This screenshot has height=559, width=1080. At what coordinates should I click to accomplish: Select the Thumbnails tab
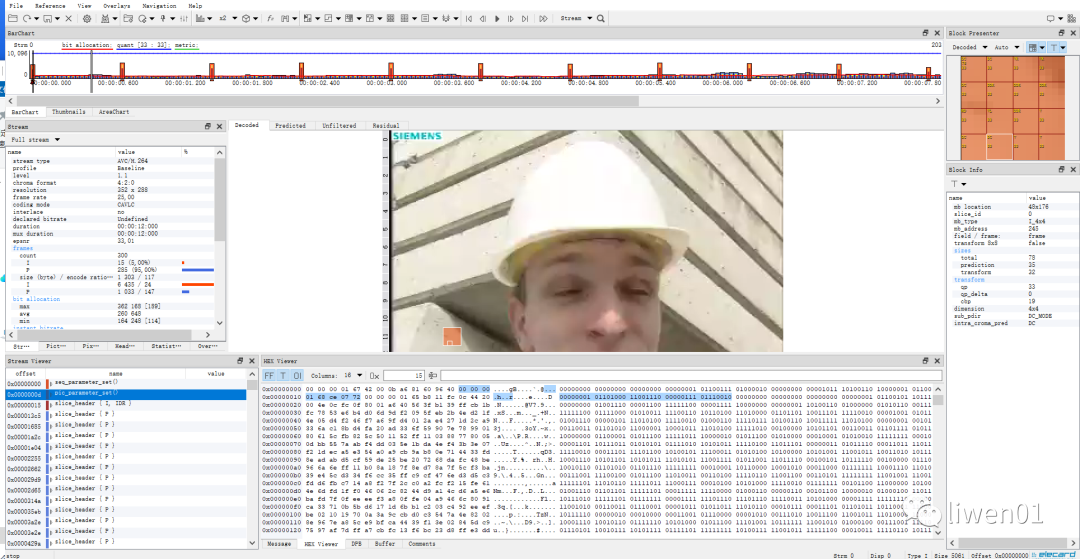click(68, 112)
